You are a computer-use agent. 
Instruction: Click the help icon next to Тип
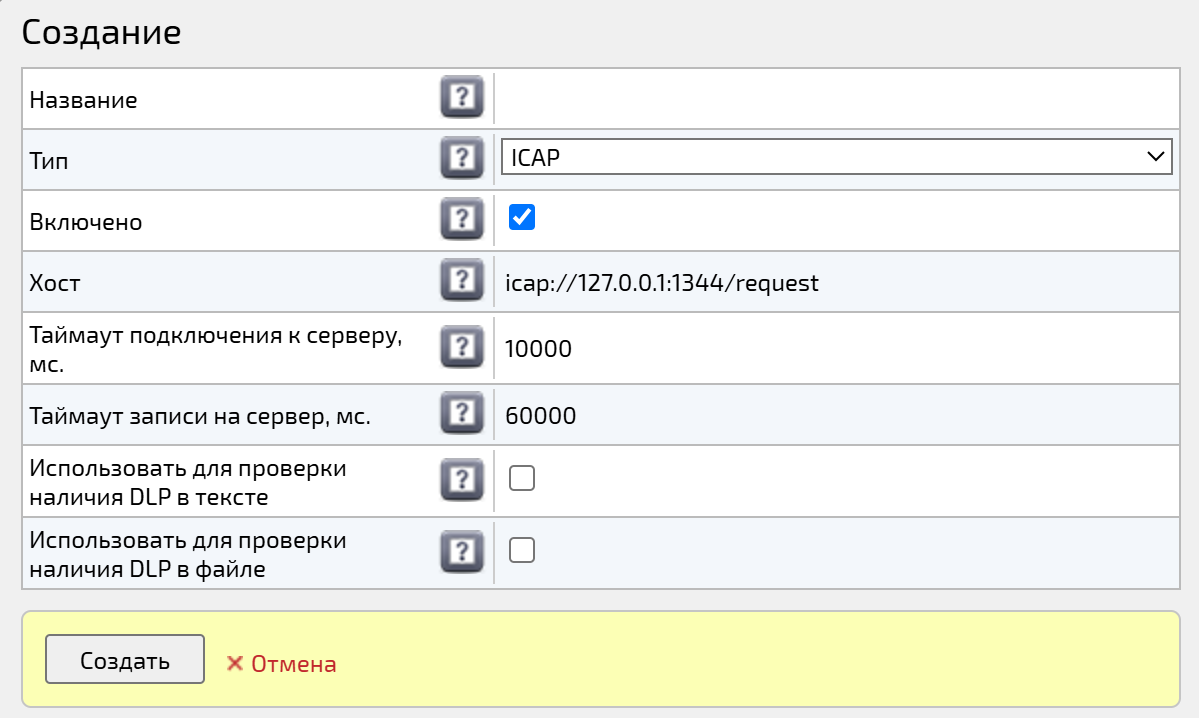point(462,158)
